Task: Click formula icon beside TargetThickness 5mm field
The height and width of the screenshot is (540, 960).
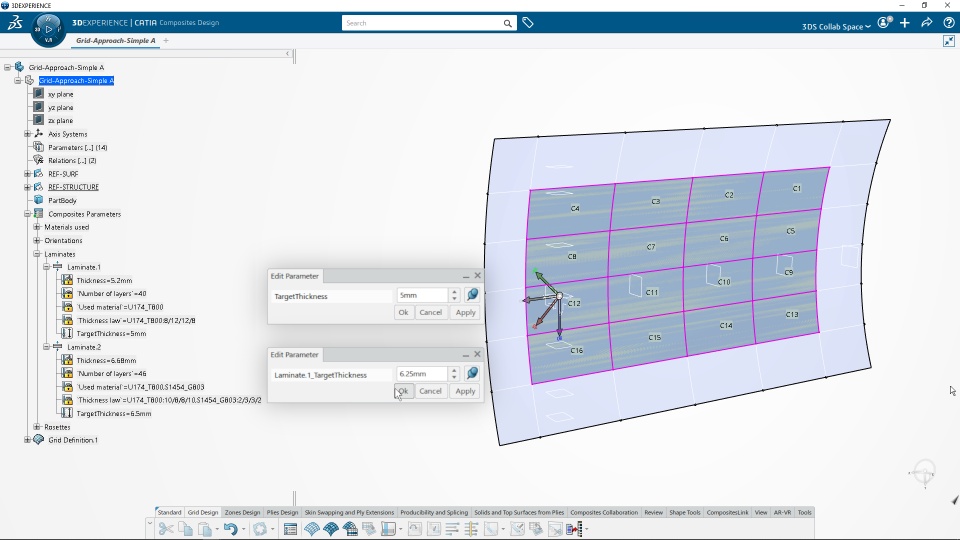Action: (x=472, y=295)
